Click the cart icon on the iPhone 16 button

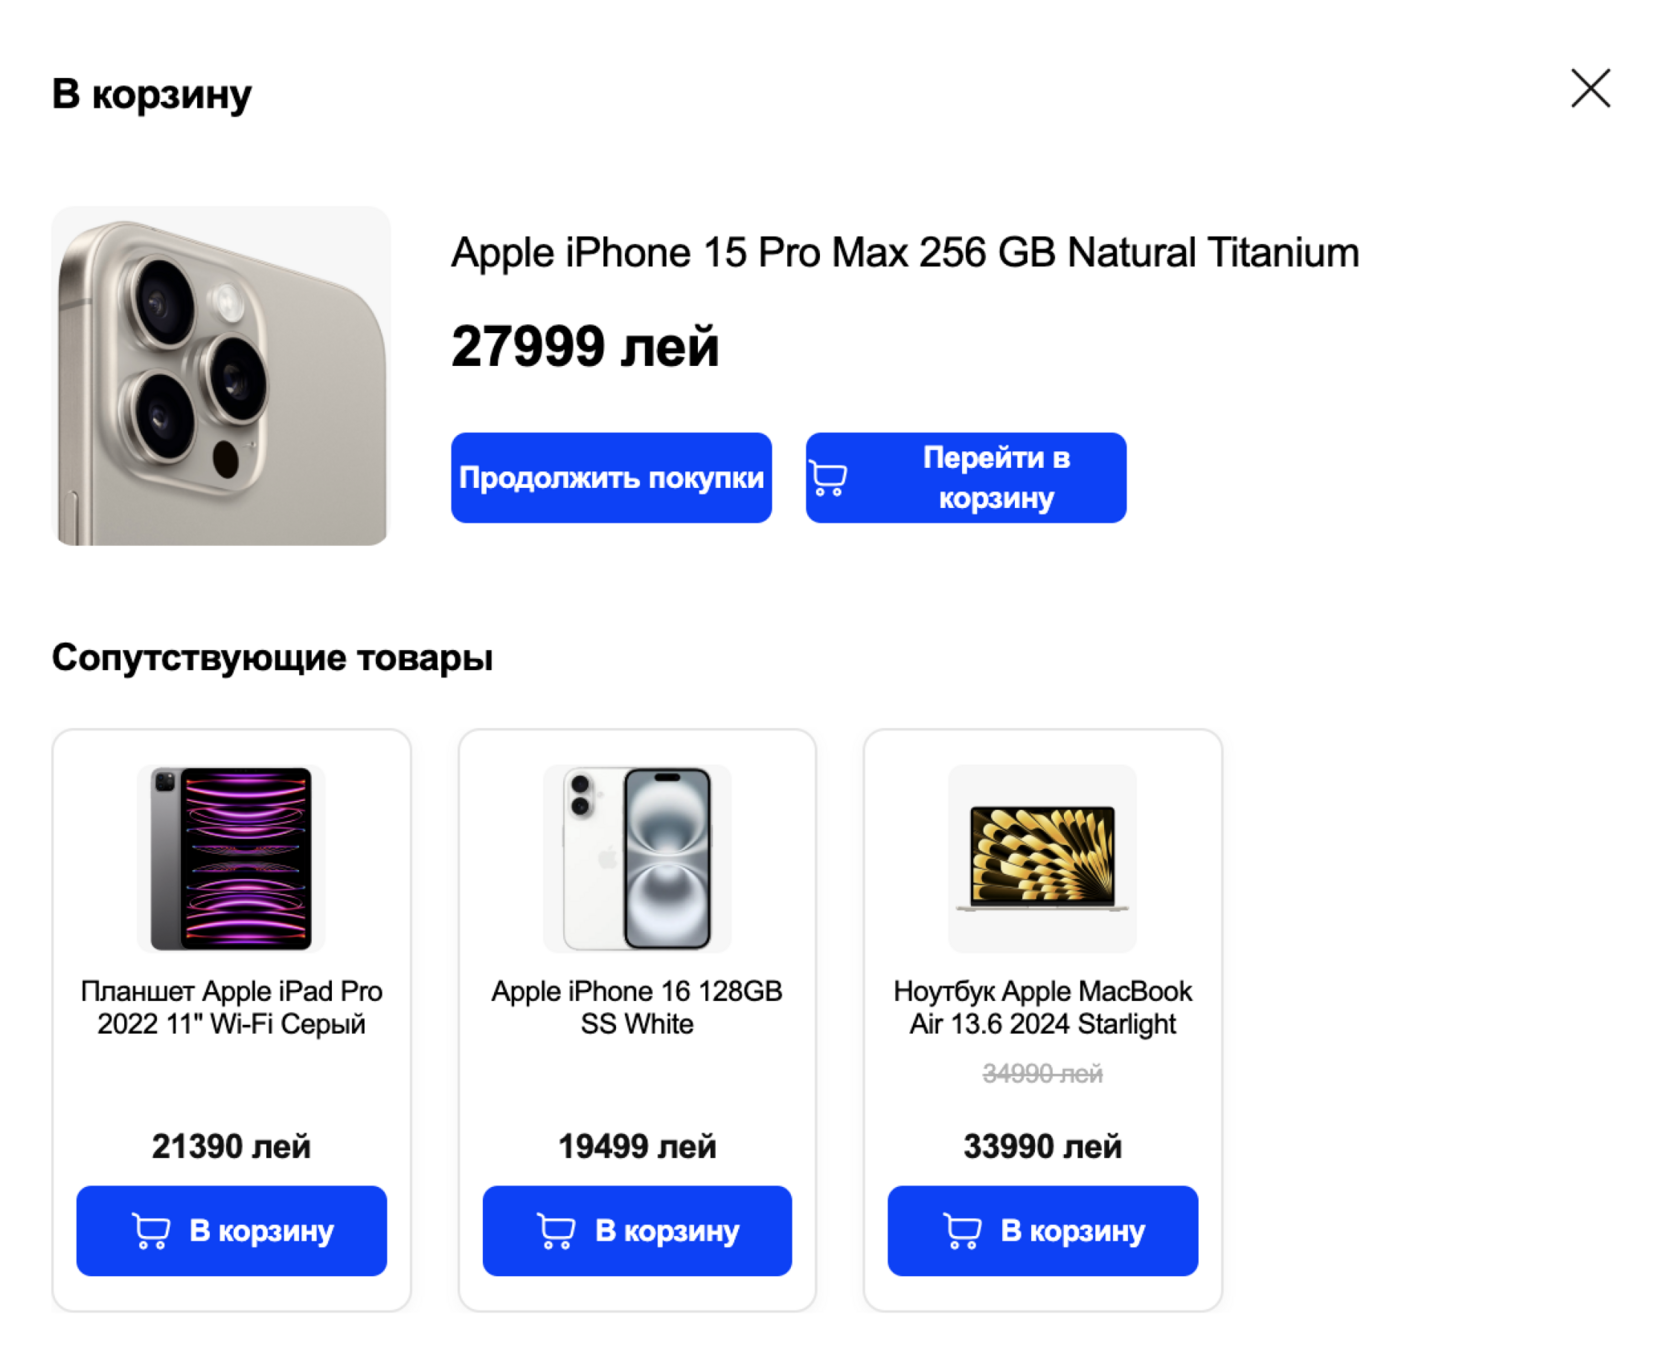pyautogui.click(x=556, y=1231)
